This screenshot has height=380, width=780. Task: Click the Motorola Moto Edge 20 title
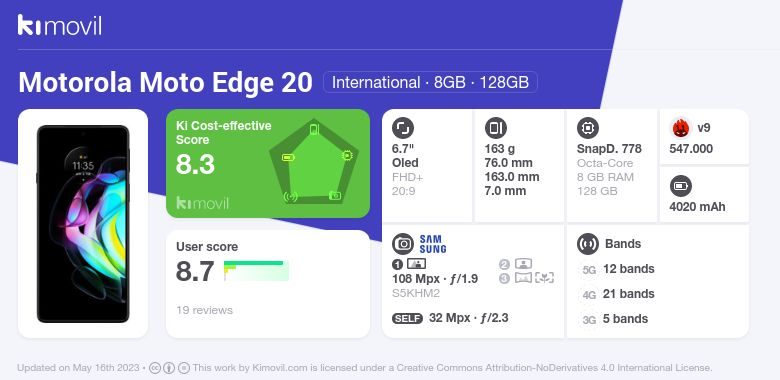(165, 82)
